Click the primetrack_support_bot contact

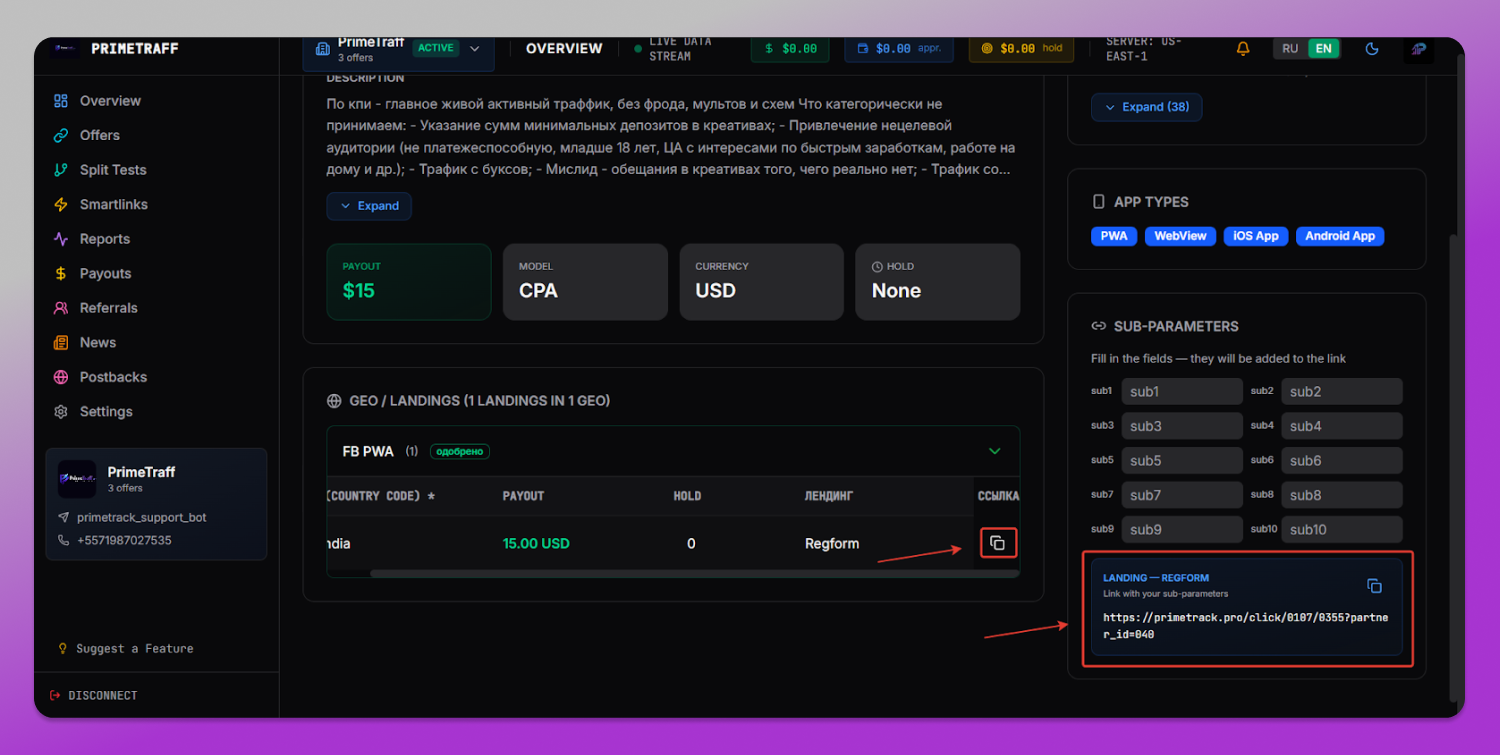tap(141, 518)
